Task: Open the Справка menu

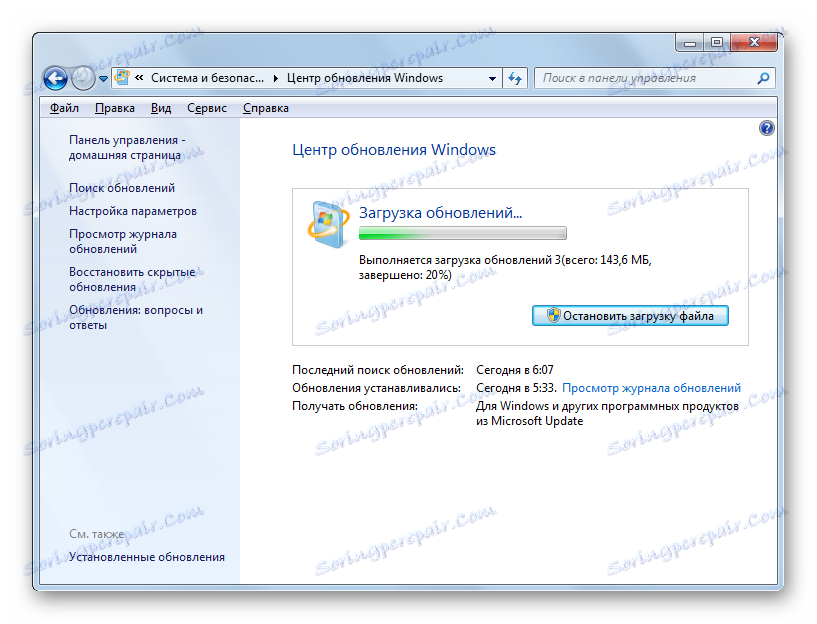Action: tap(266, 108)
